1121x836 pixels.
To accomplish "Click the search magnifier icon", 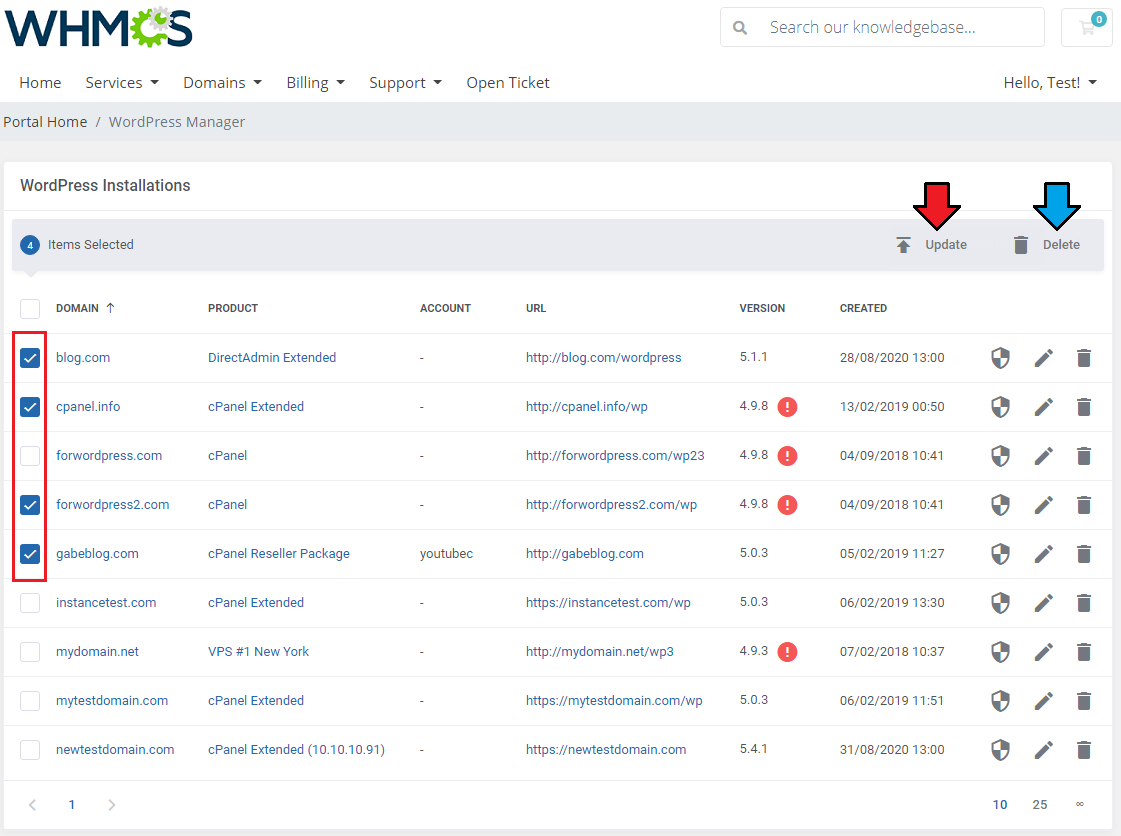I will click(x=740, y=28).
